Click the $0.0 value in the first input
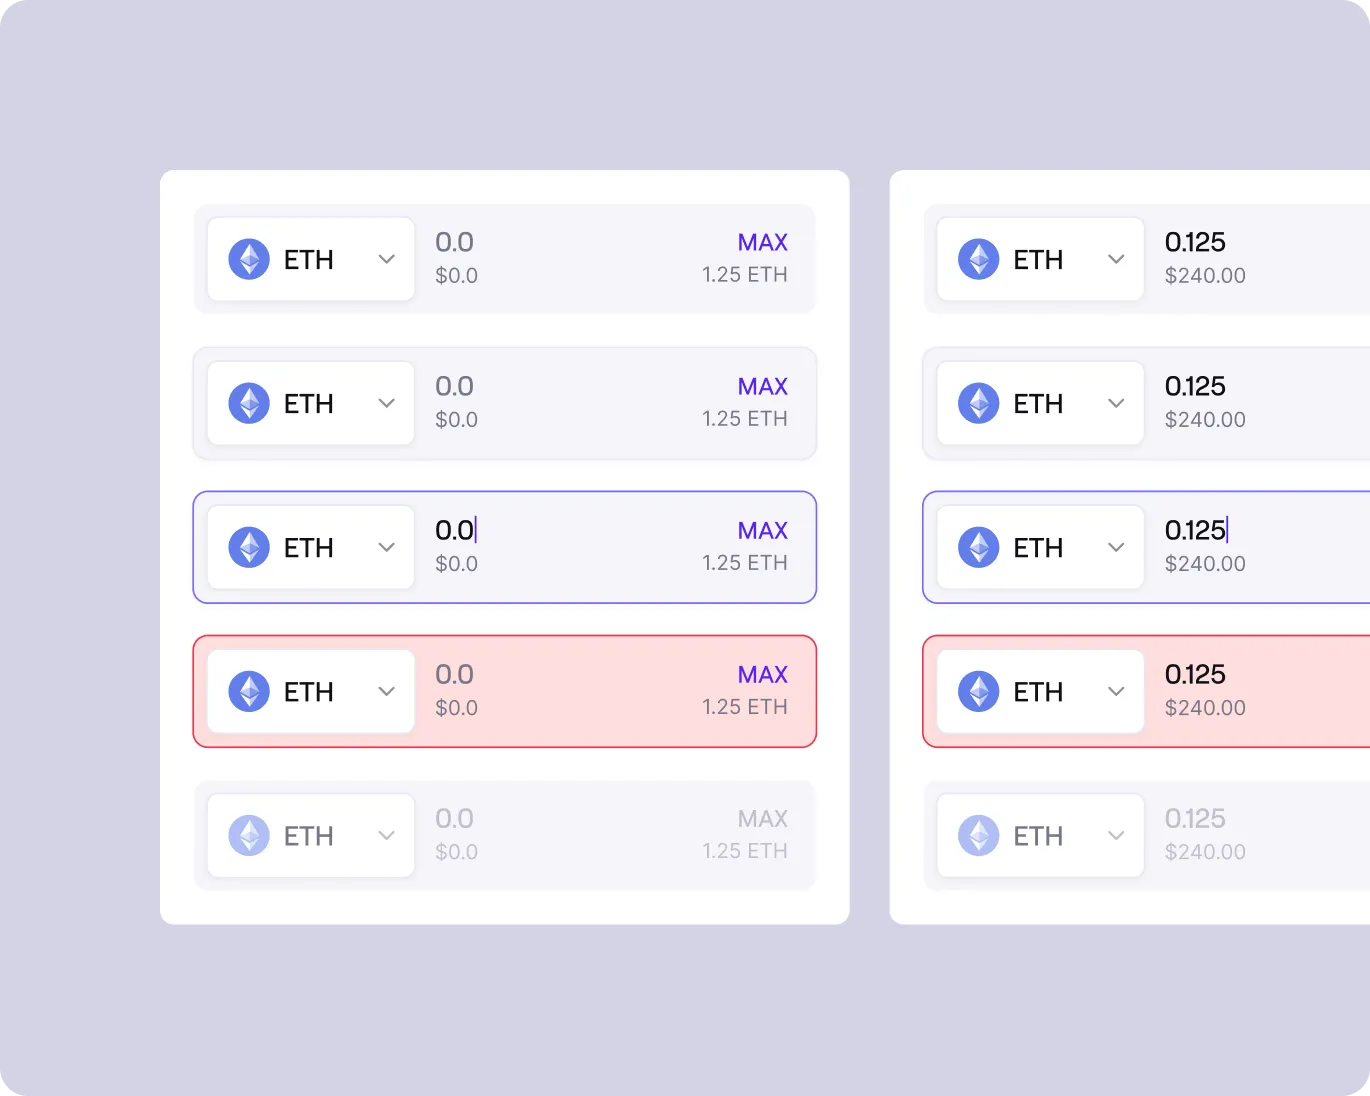 (456, 275)
